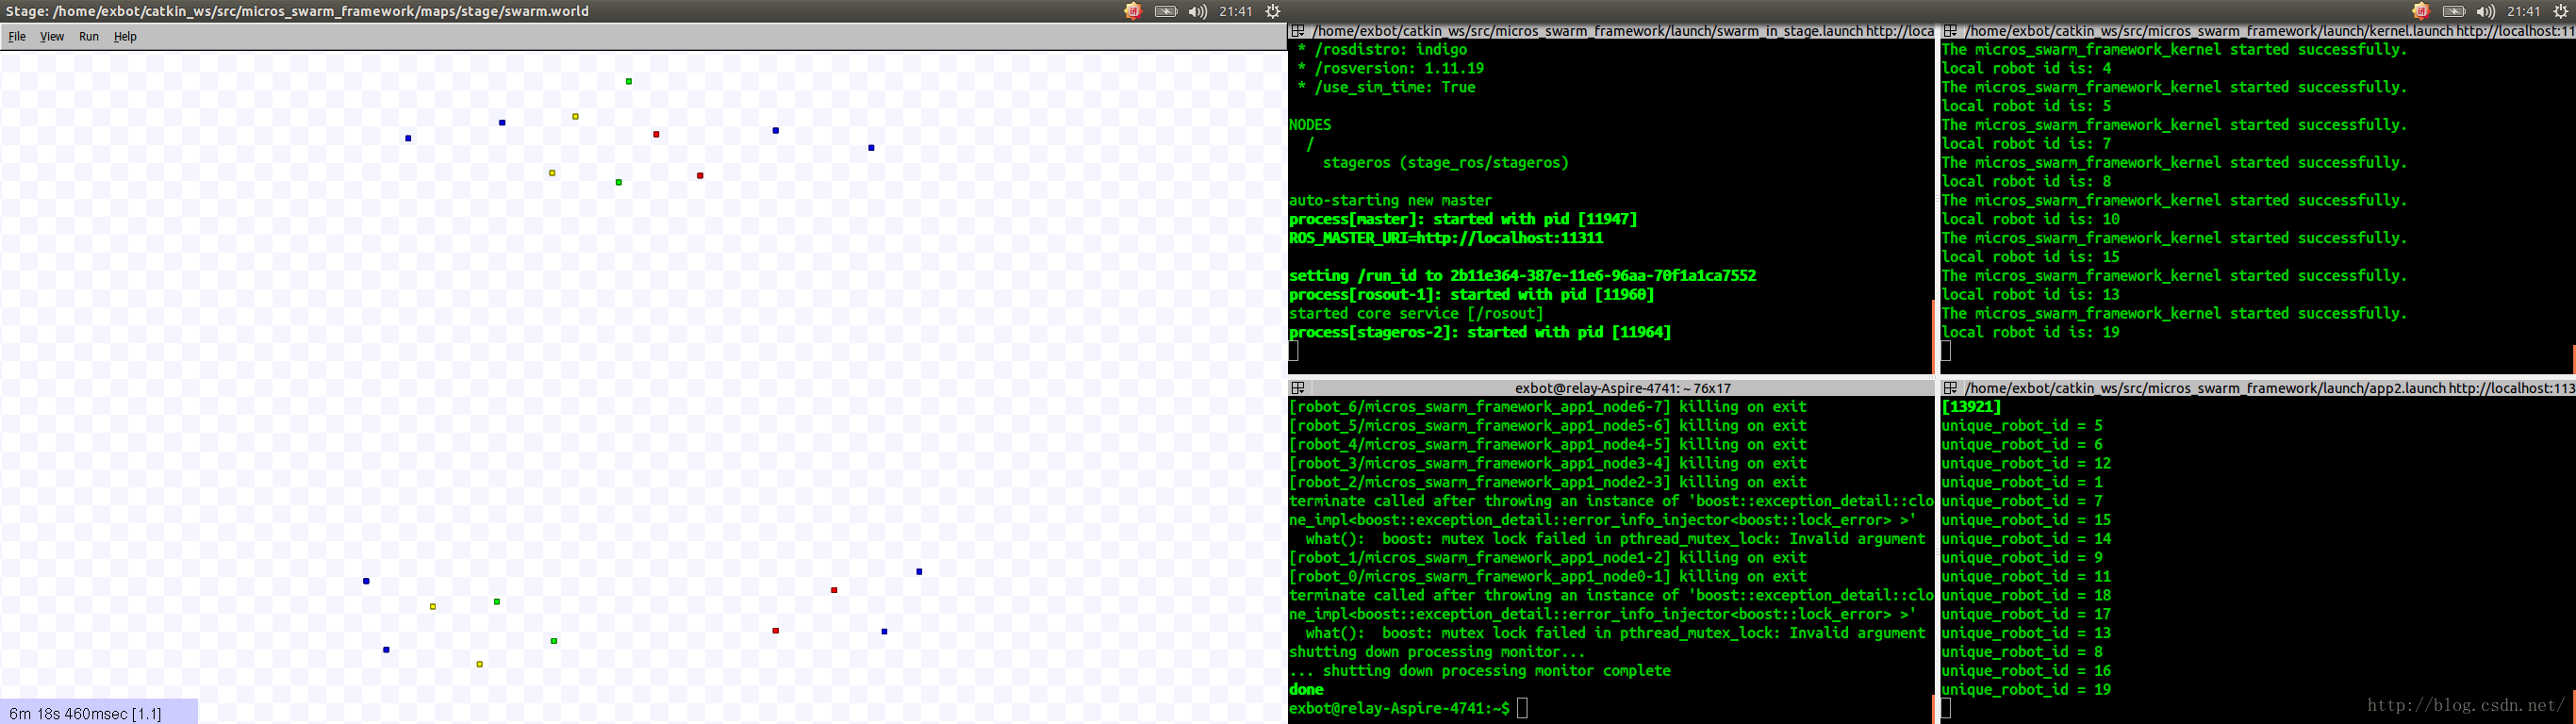
Task: Click 'unique_robot_id = 12' line
Action: pos(2026,464)
